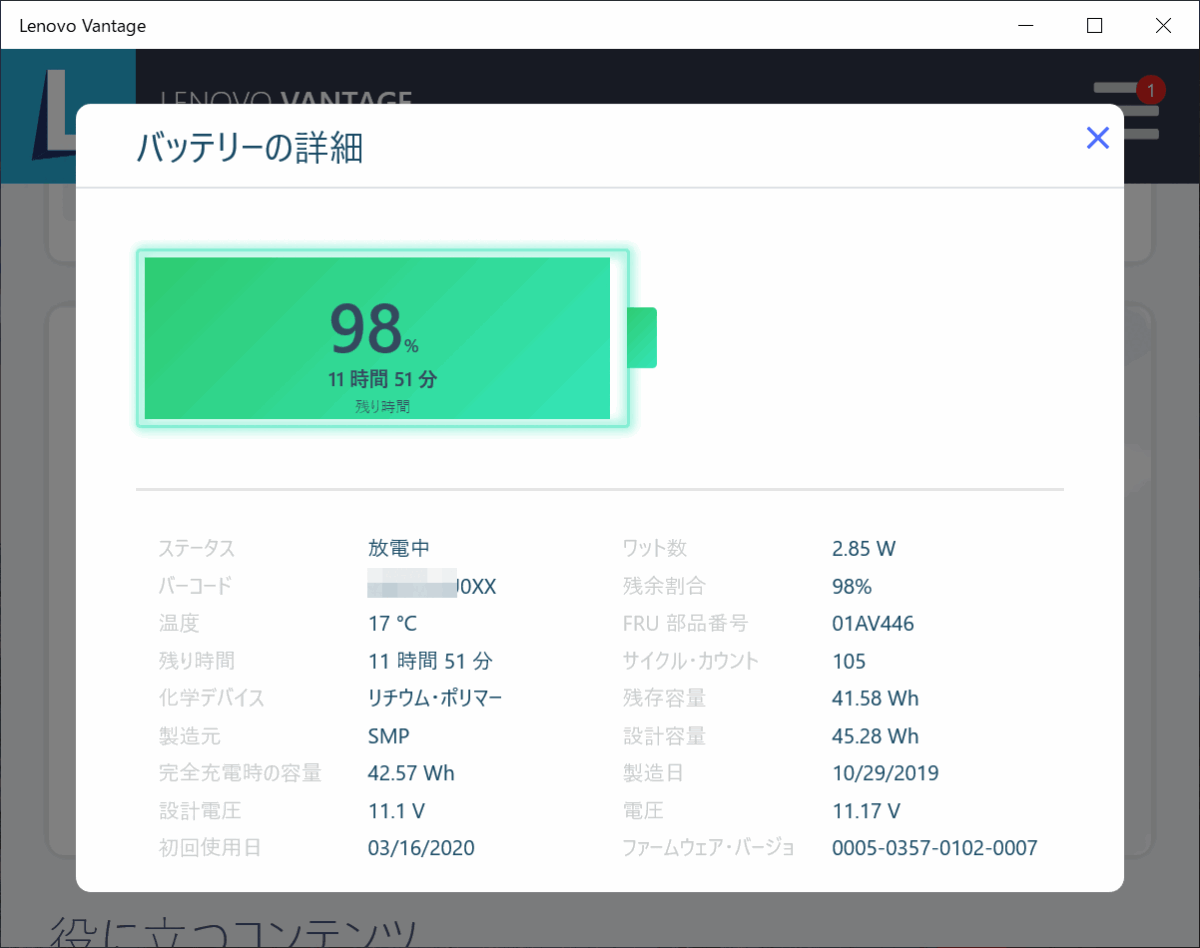The height and width of the screenshot is (948, 1200).
Task: Select the 残存容量 value 41.58 Wh
Action: point(875,698)
